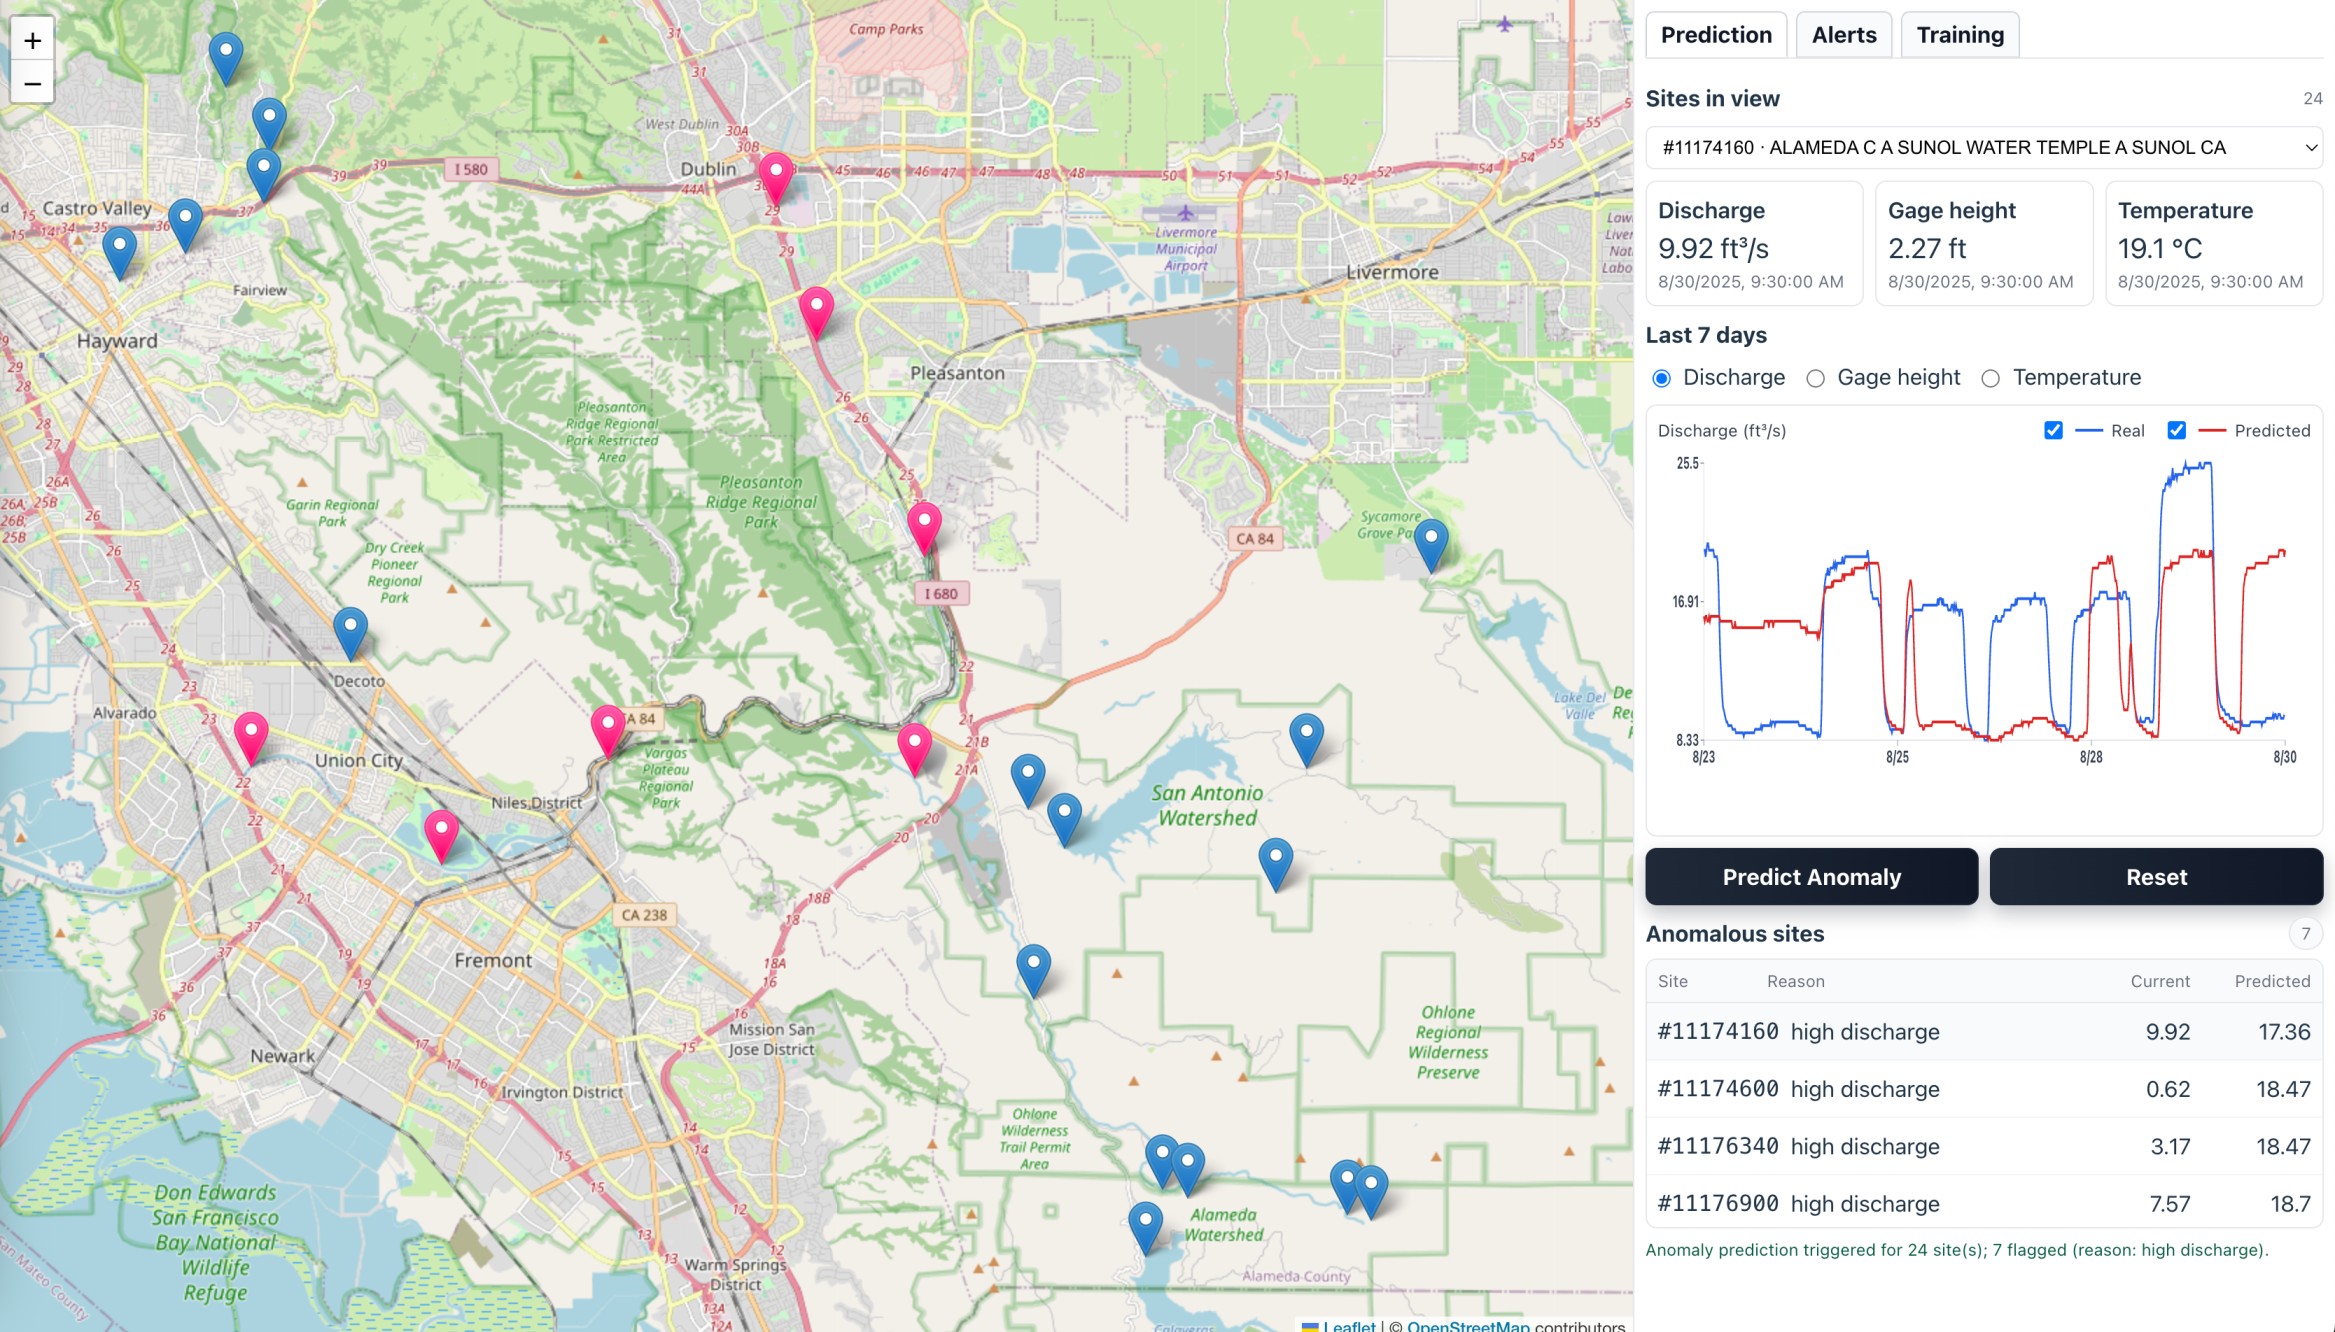Uncheck the Predicted series checkbox

click(x=2176, y=431)
